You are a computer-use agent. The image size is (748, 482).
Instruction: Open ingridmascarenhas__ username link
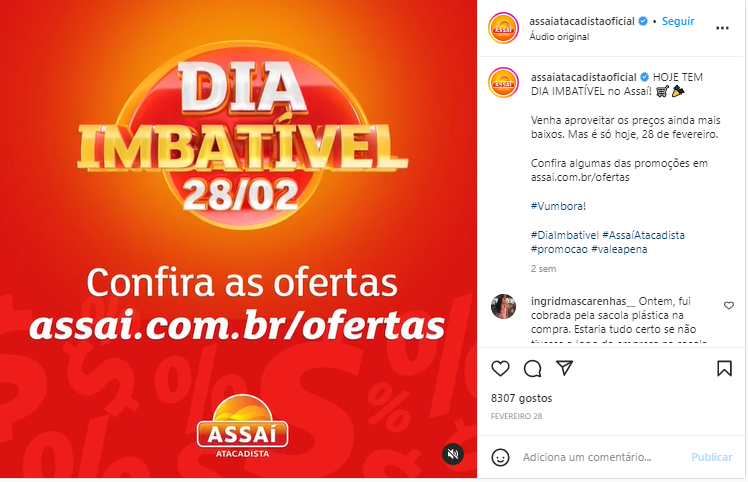[x=583, y=301]
